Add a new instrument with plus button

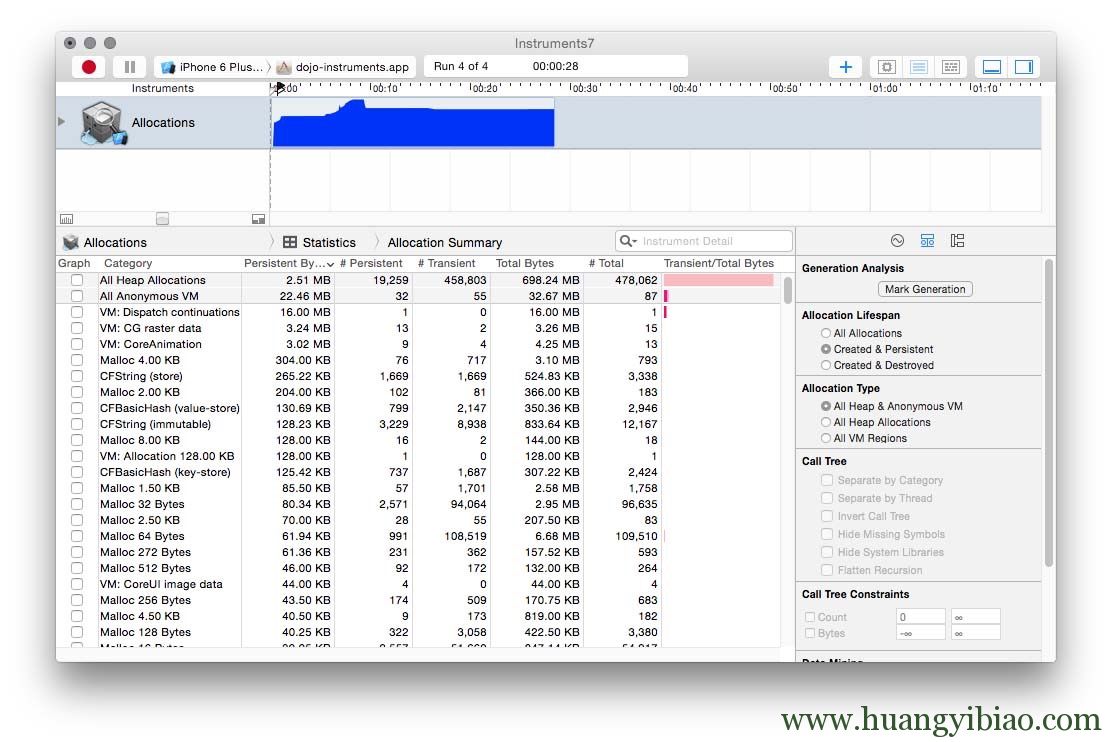(x=845, y=67)
